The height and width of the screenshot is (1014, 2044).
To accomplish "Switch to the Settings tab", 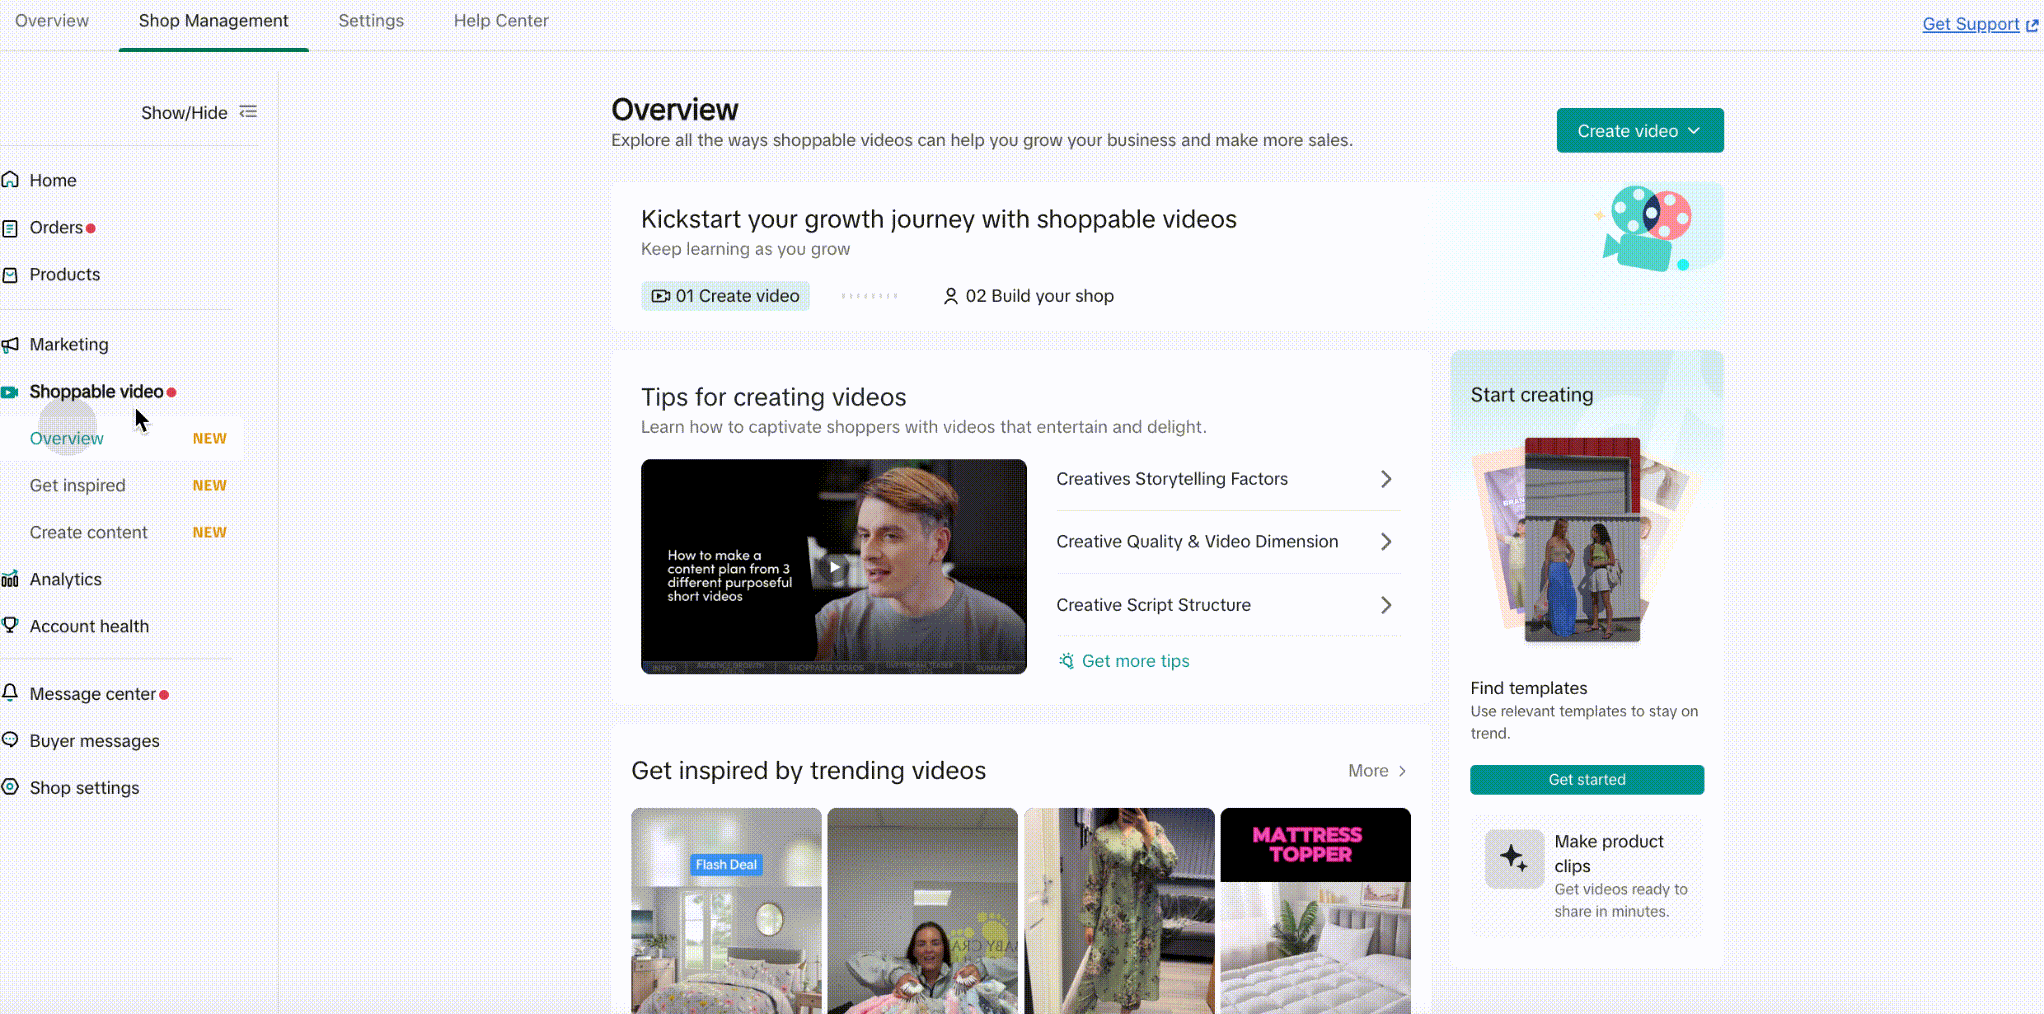I will [371, 21].
